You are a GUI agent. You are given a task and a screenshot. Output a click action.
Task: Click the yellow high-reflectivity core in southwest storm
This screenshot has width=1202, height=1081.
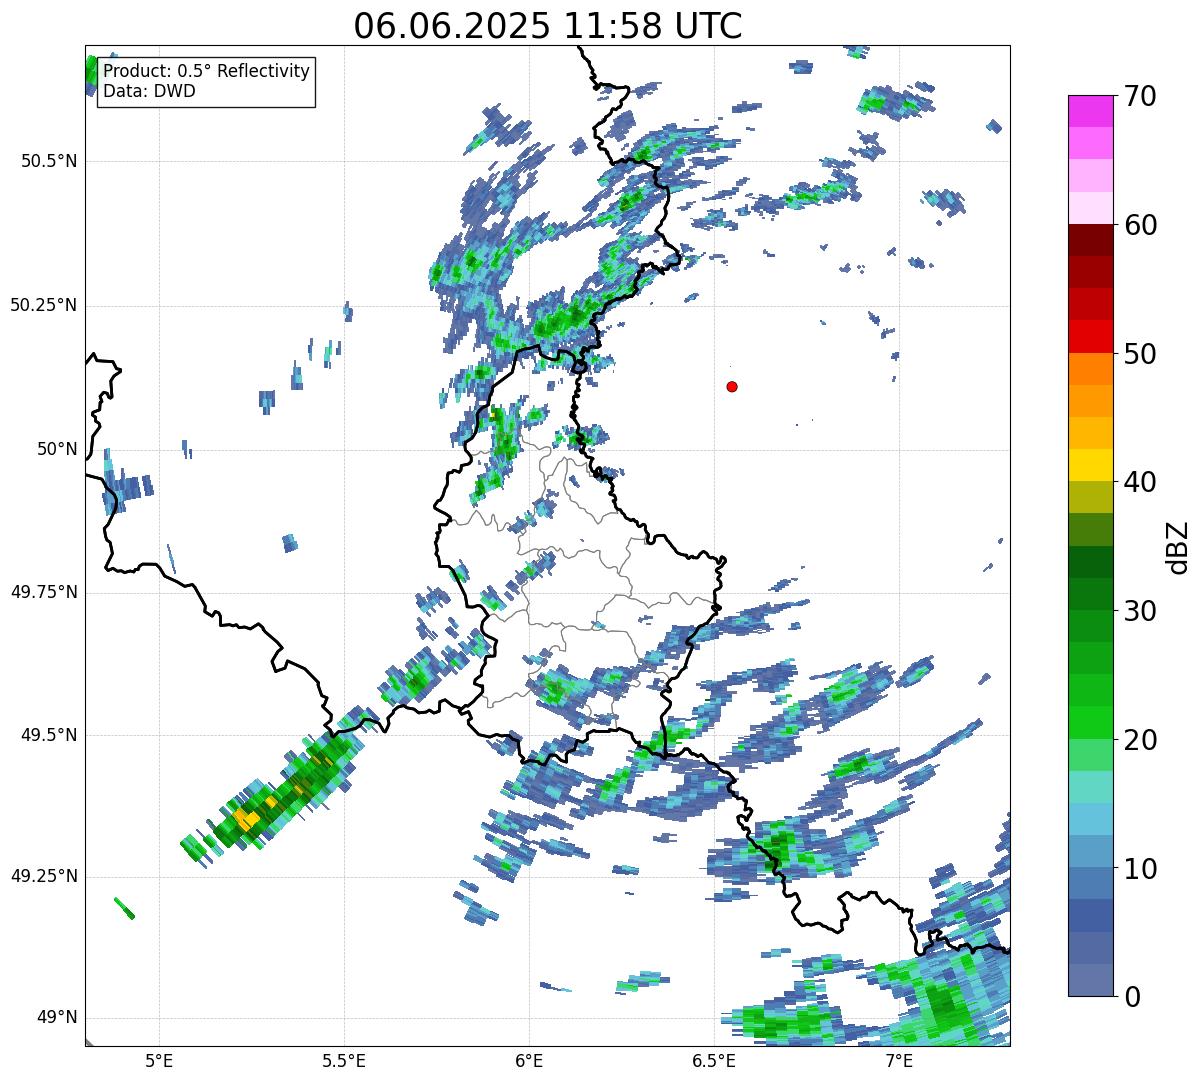[x=246, y=819]
